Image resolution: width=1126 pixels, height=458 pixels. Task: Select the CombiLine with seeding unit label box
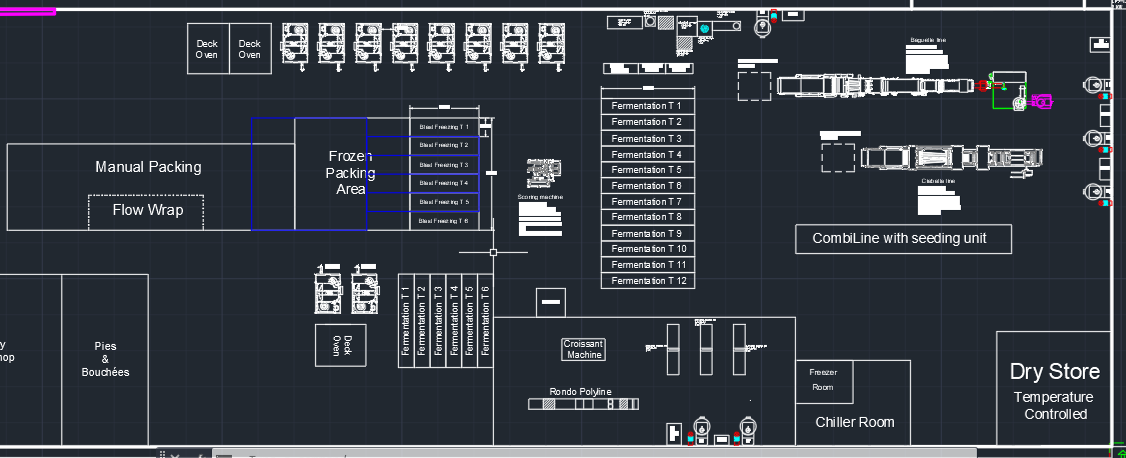click(x=904, y=239)
